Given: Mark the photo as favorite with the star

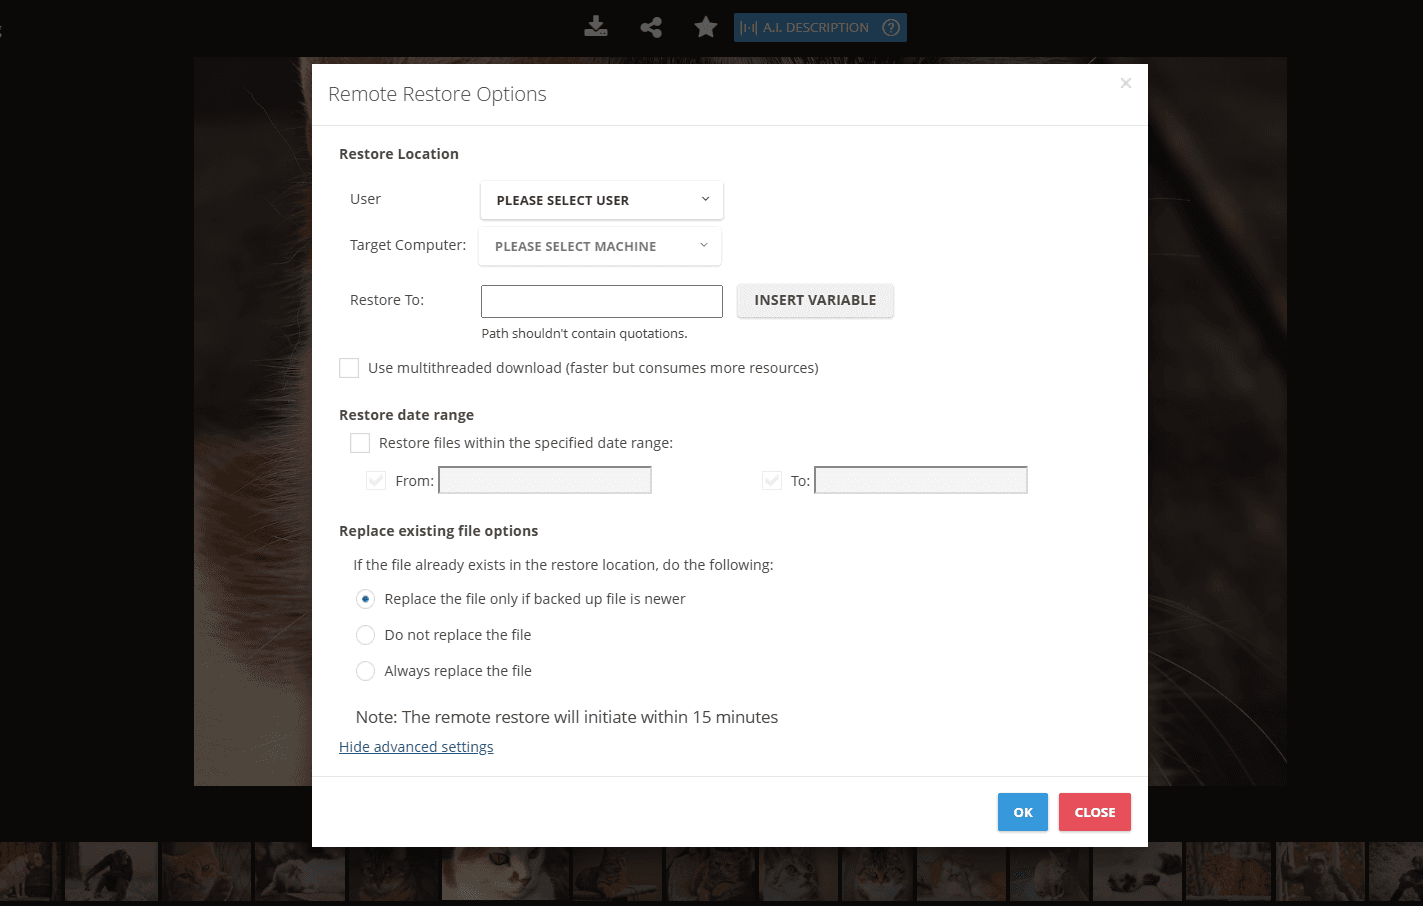Looking at the screenshot, I should 705,27.
